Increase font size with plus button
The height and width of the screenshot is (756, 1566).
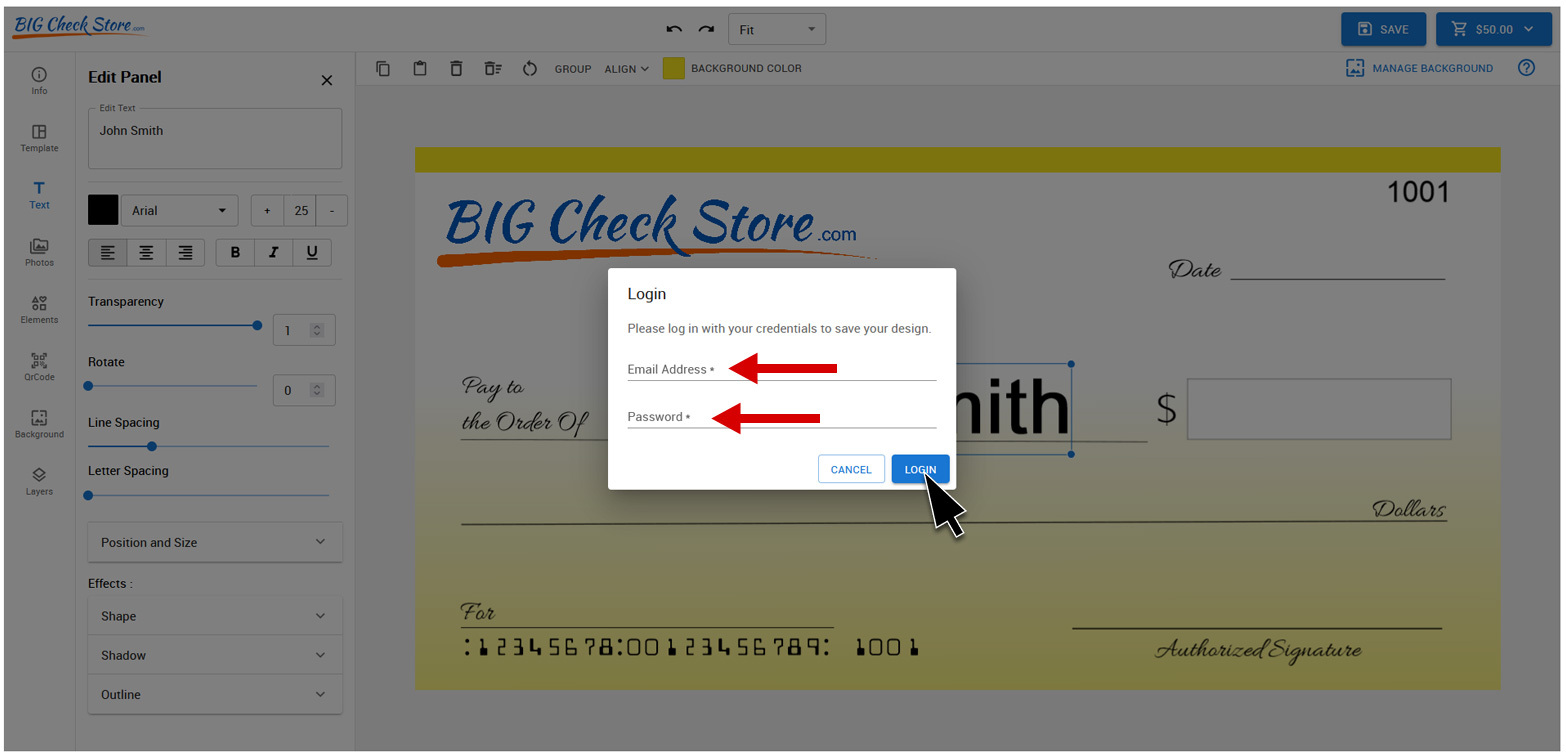pos(267,211)
